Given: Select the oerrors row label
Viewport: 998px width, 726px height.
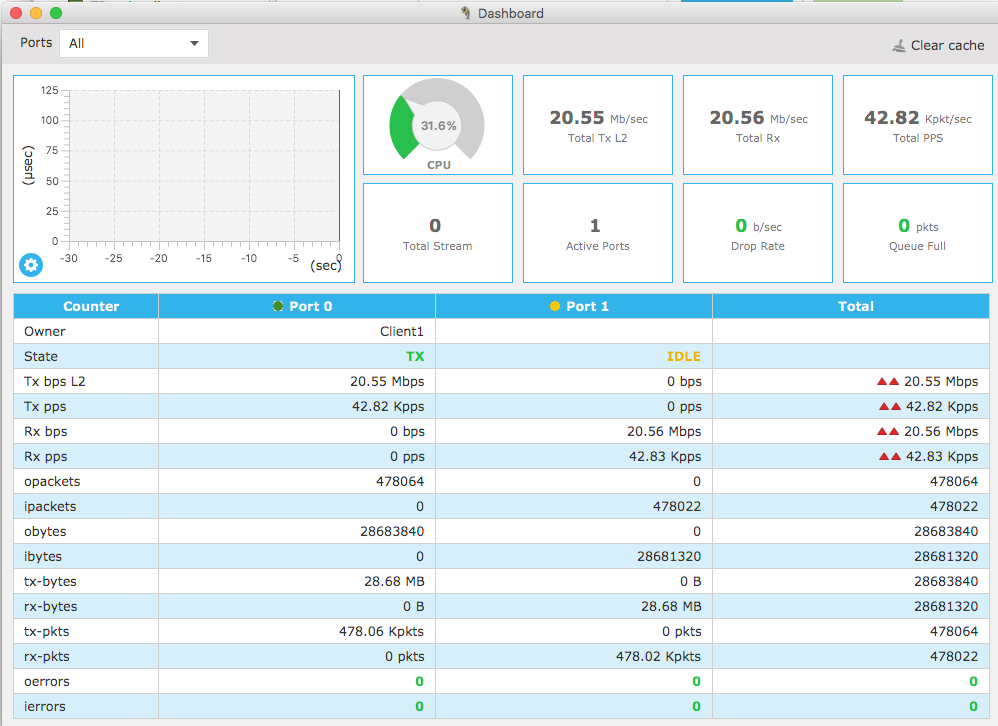Looking at the screenshot, I should [47, 681].
